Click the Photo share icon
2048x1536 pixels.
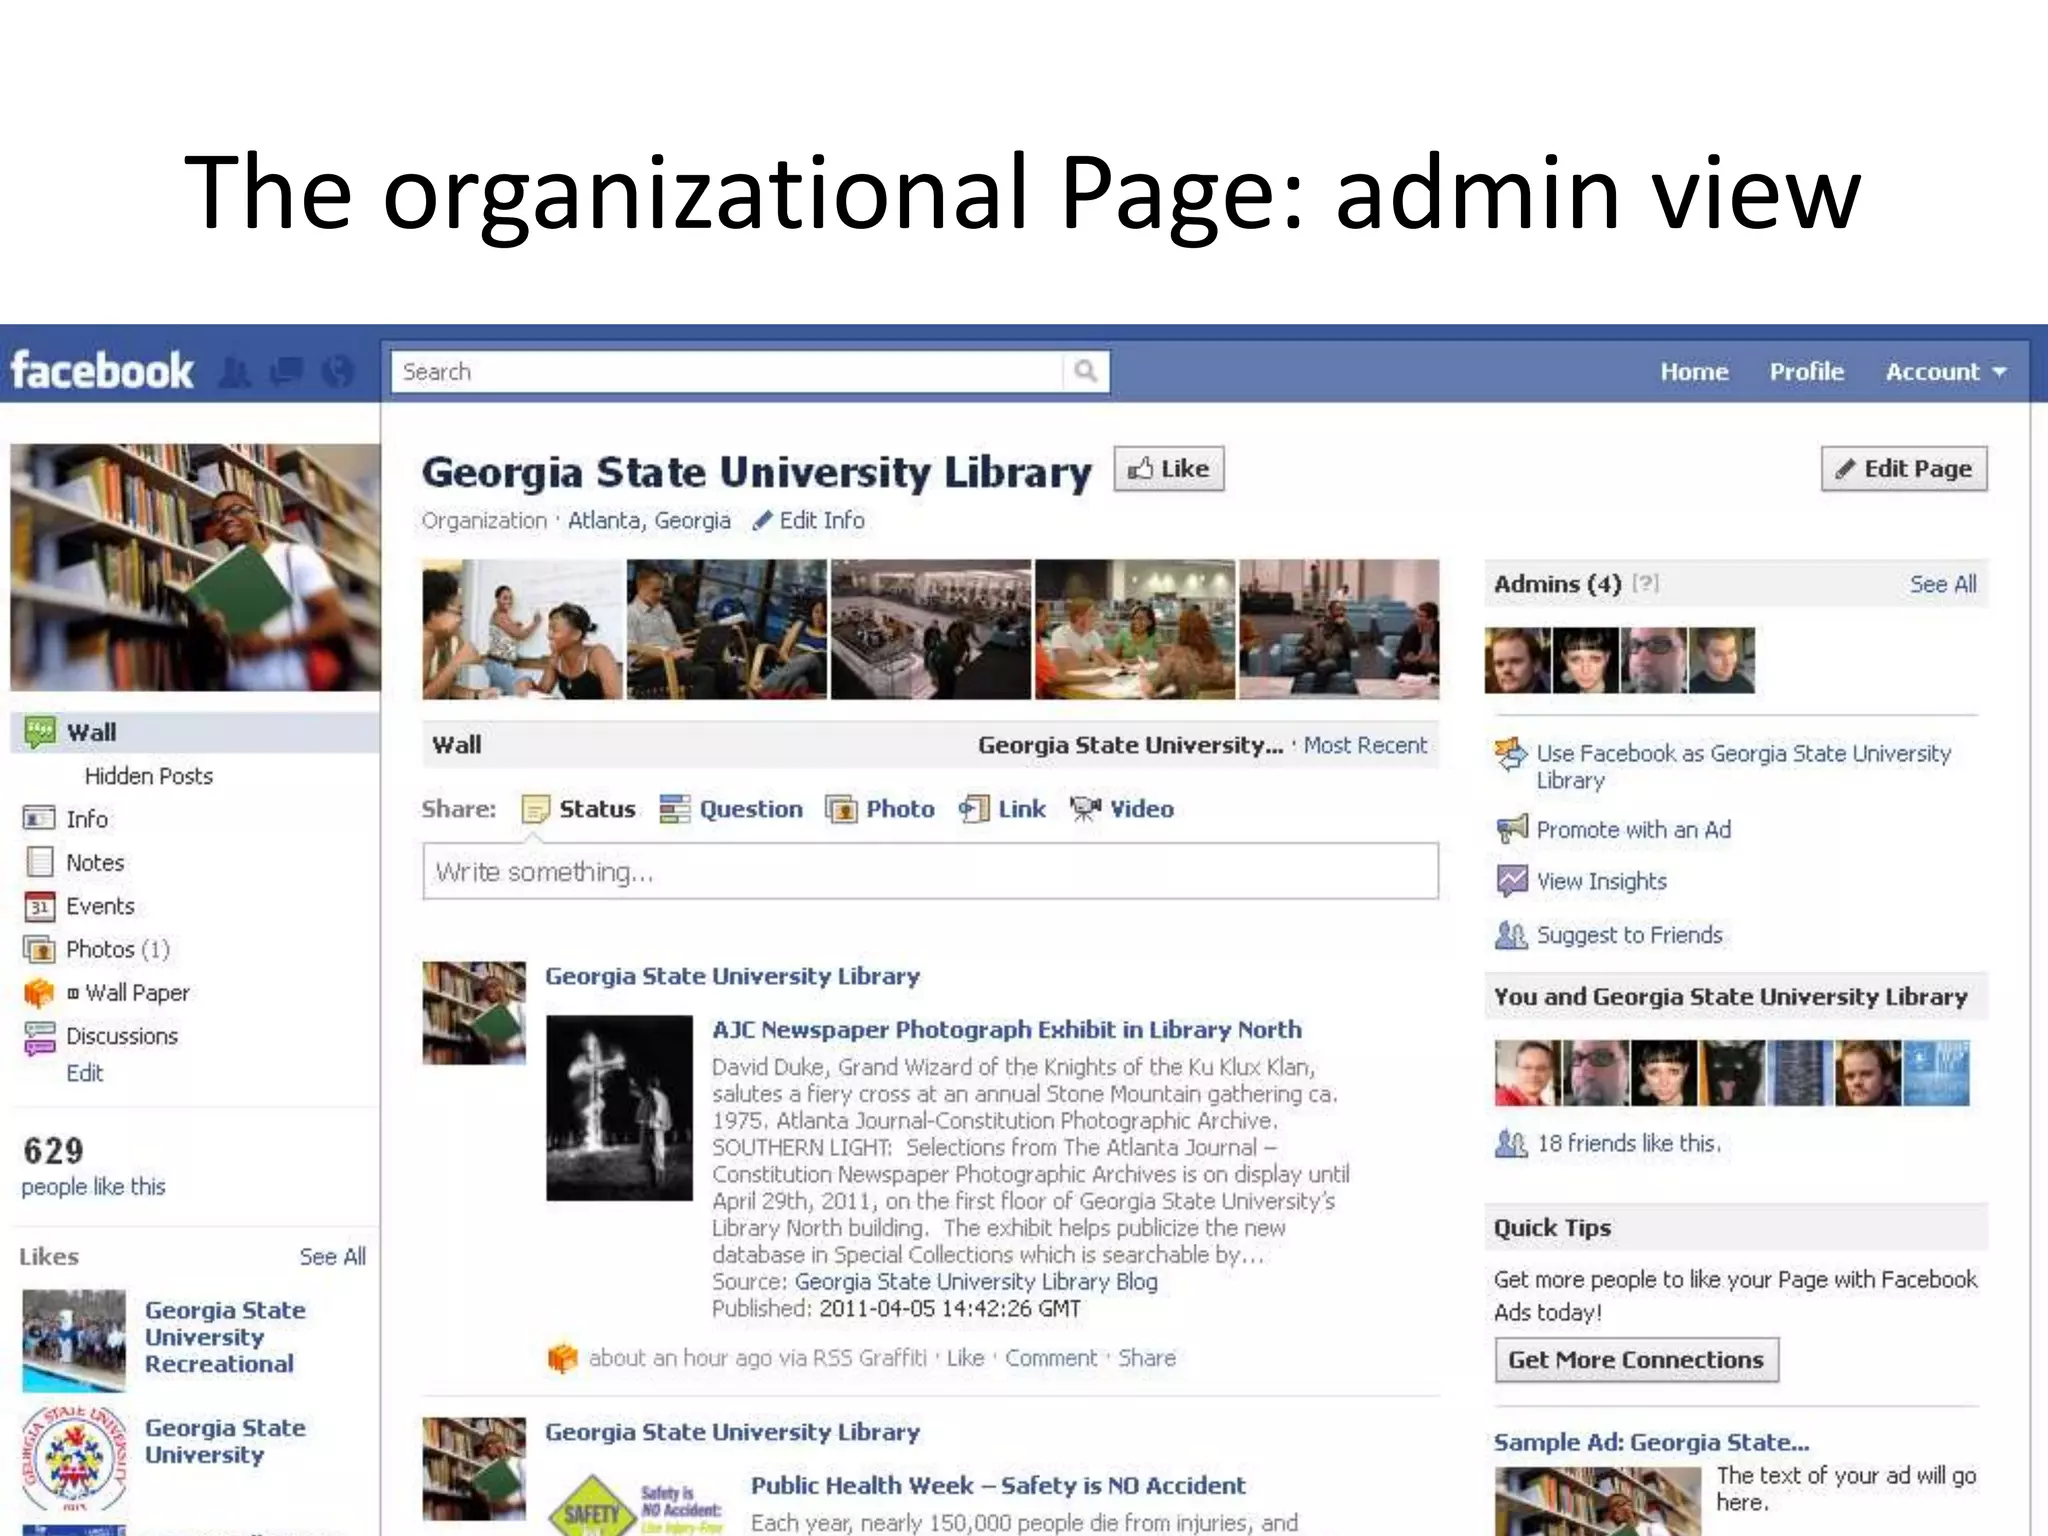coord(841,809)
